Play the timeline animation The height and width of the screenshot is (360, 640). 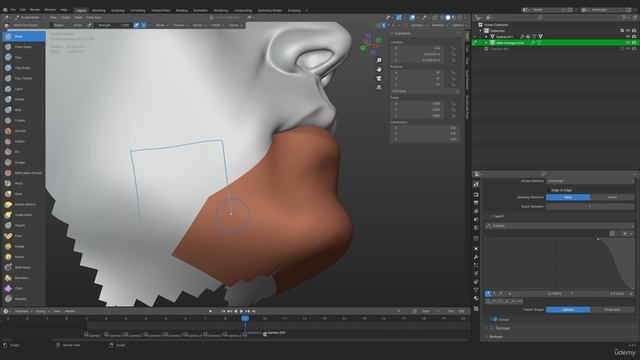[241, 311]
